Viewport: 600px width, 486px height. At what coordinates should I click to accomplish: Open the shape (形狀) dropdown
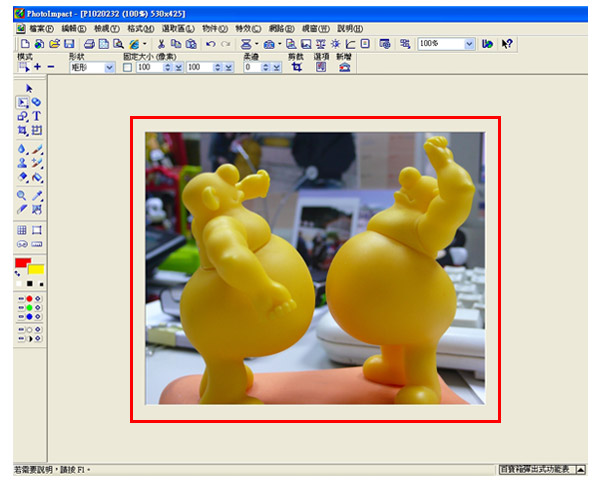[109, 67]
